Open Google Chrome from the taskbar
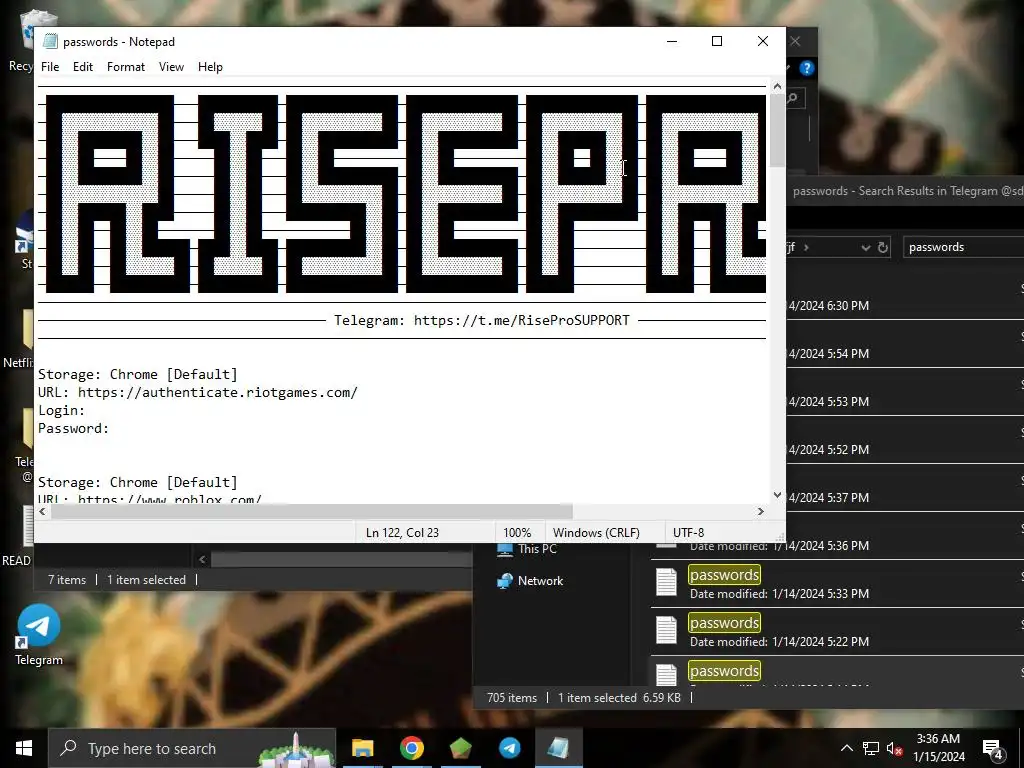 pyautogui.click(x=411, y=748)
